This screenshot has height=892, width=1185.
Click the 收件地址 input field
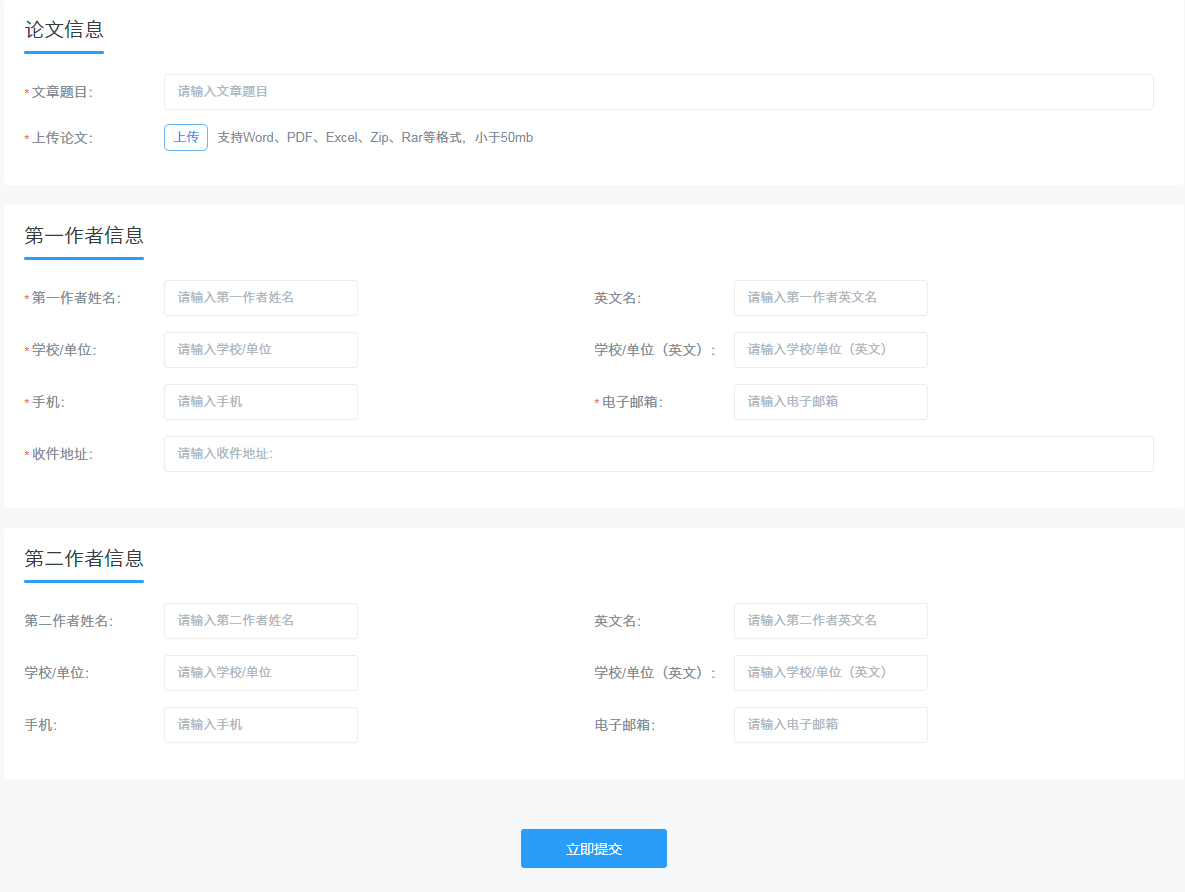658,454
